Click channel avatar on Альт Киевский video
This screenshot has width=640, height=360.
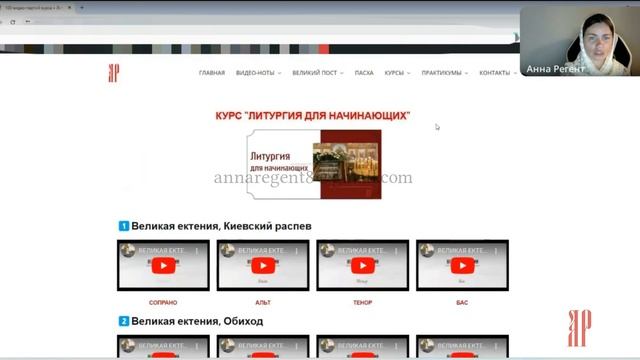coord(228,250)
